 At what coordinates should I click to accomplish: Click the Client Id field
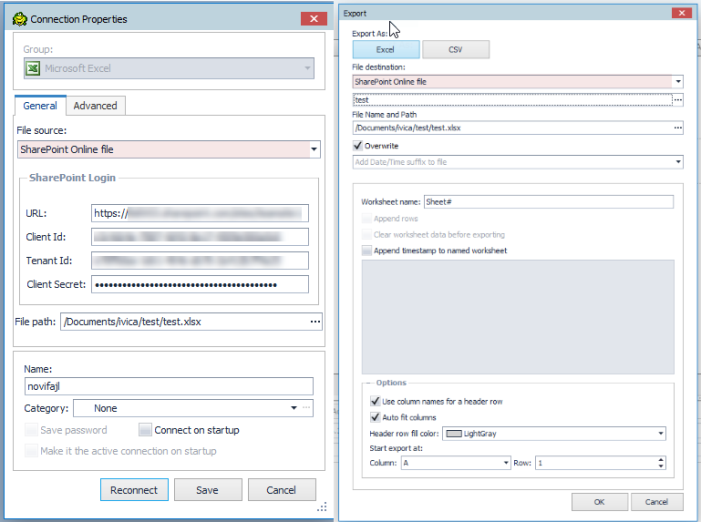point(200,237)
